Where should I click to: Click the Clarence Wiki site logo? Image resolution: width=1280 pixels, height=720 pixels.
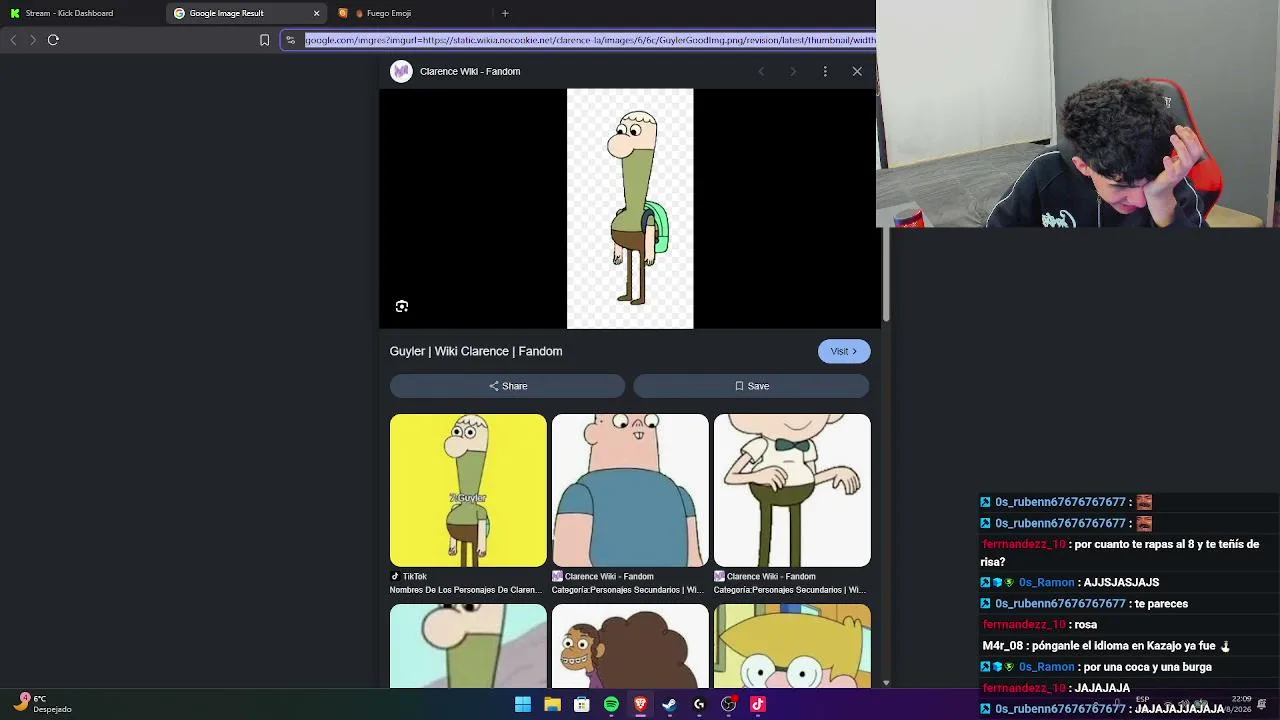401,71
